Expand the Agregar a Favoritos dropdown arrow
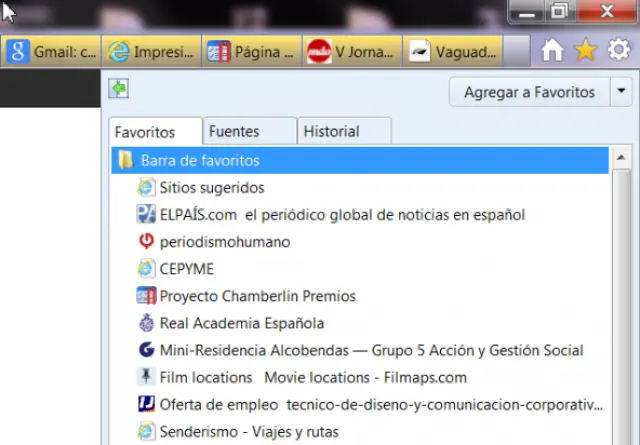Screen dimensions: 640x445 pos(620,92)
